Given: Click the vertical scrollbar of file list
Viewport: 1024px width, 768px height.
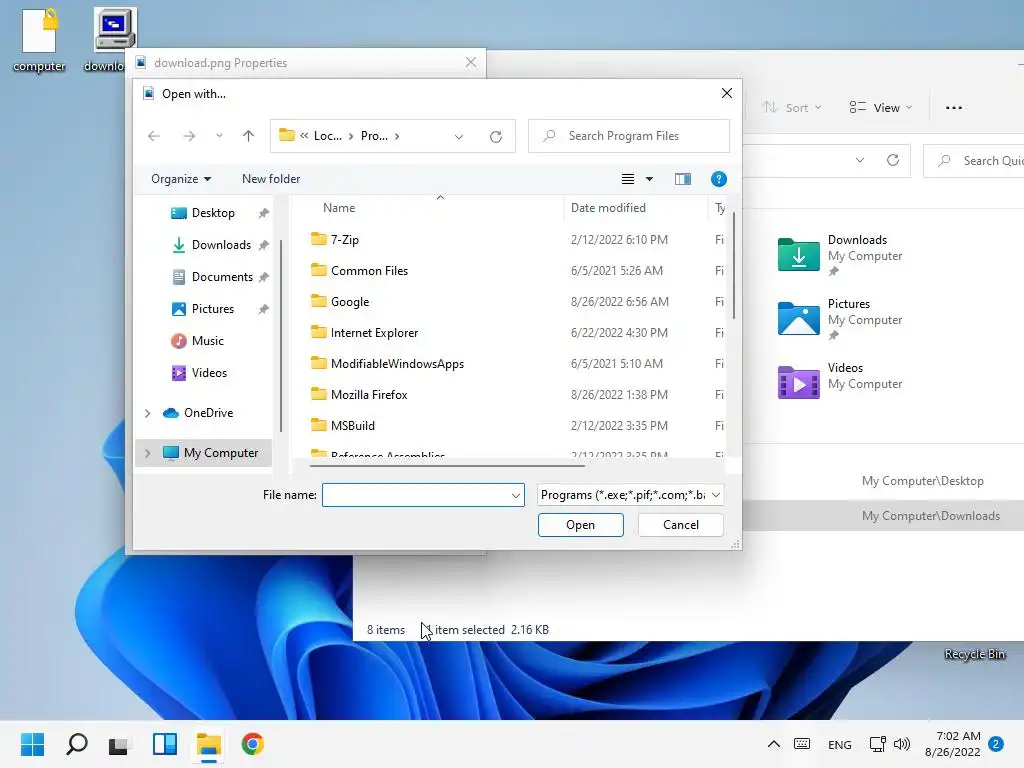Looking at the screenshot, I should click(x=734, y=265).
